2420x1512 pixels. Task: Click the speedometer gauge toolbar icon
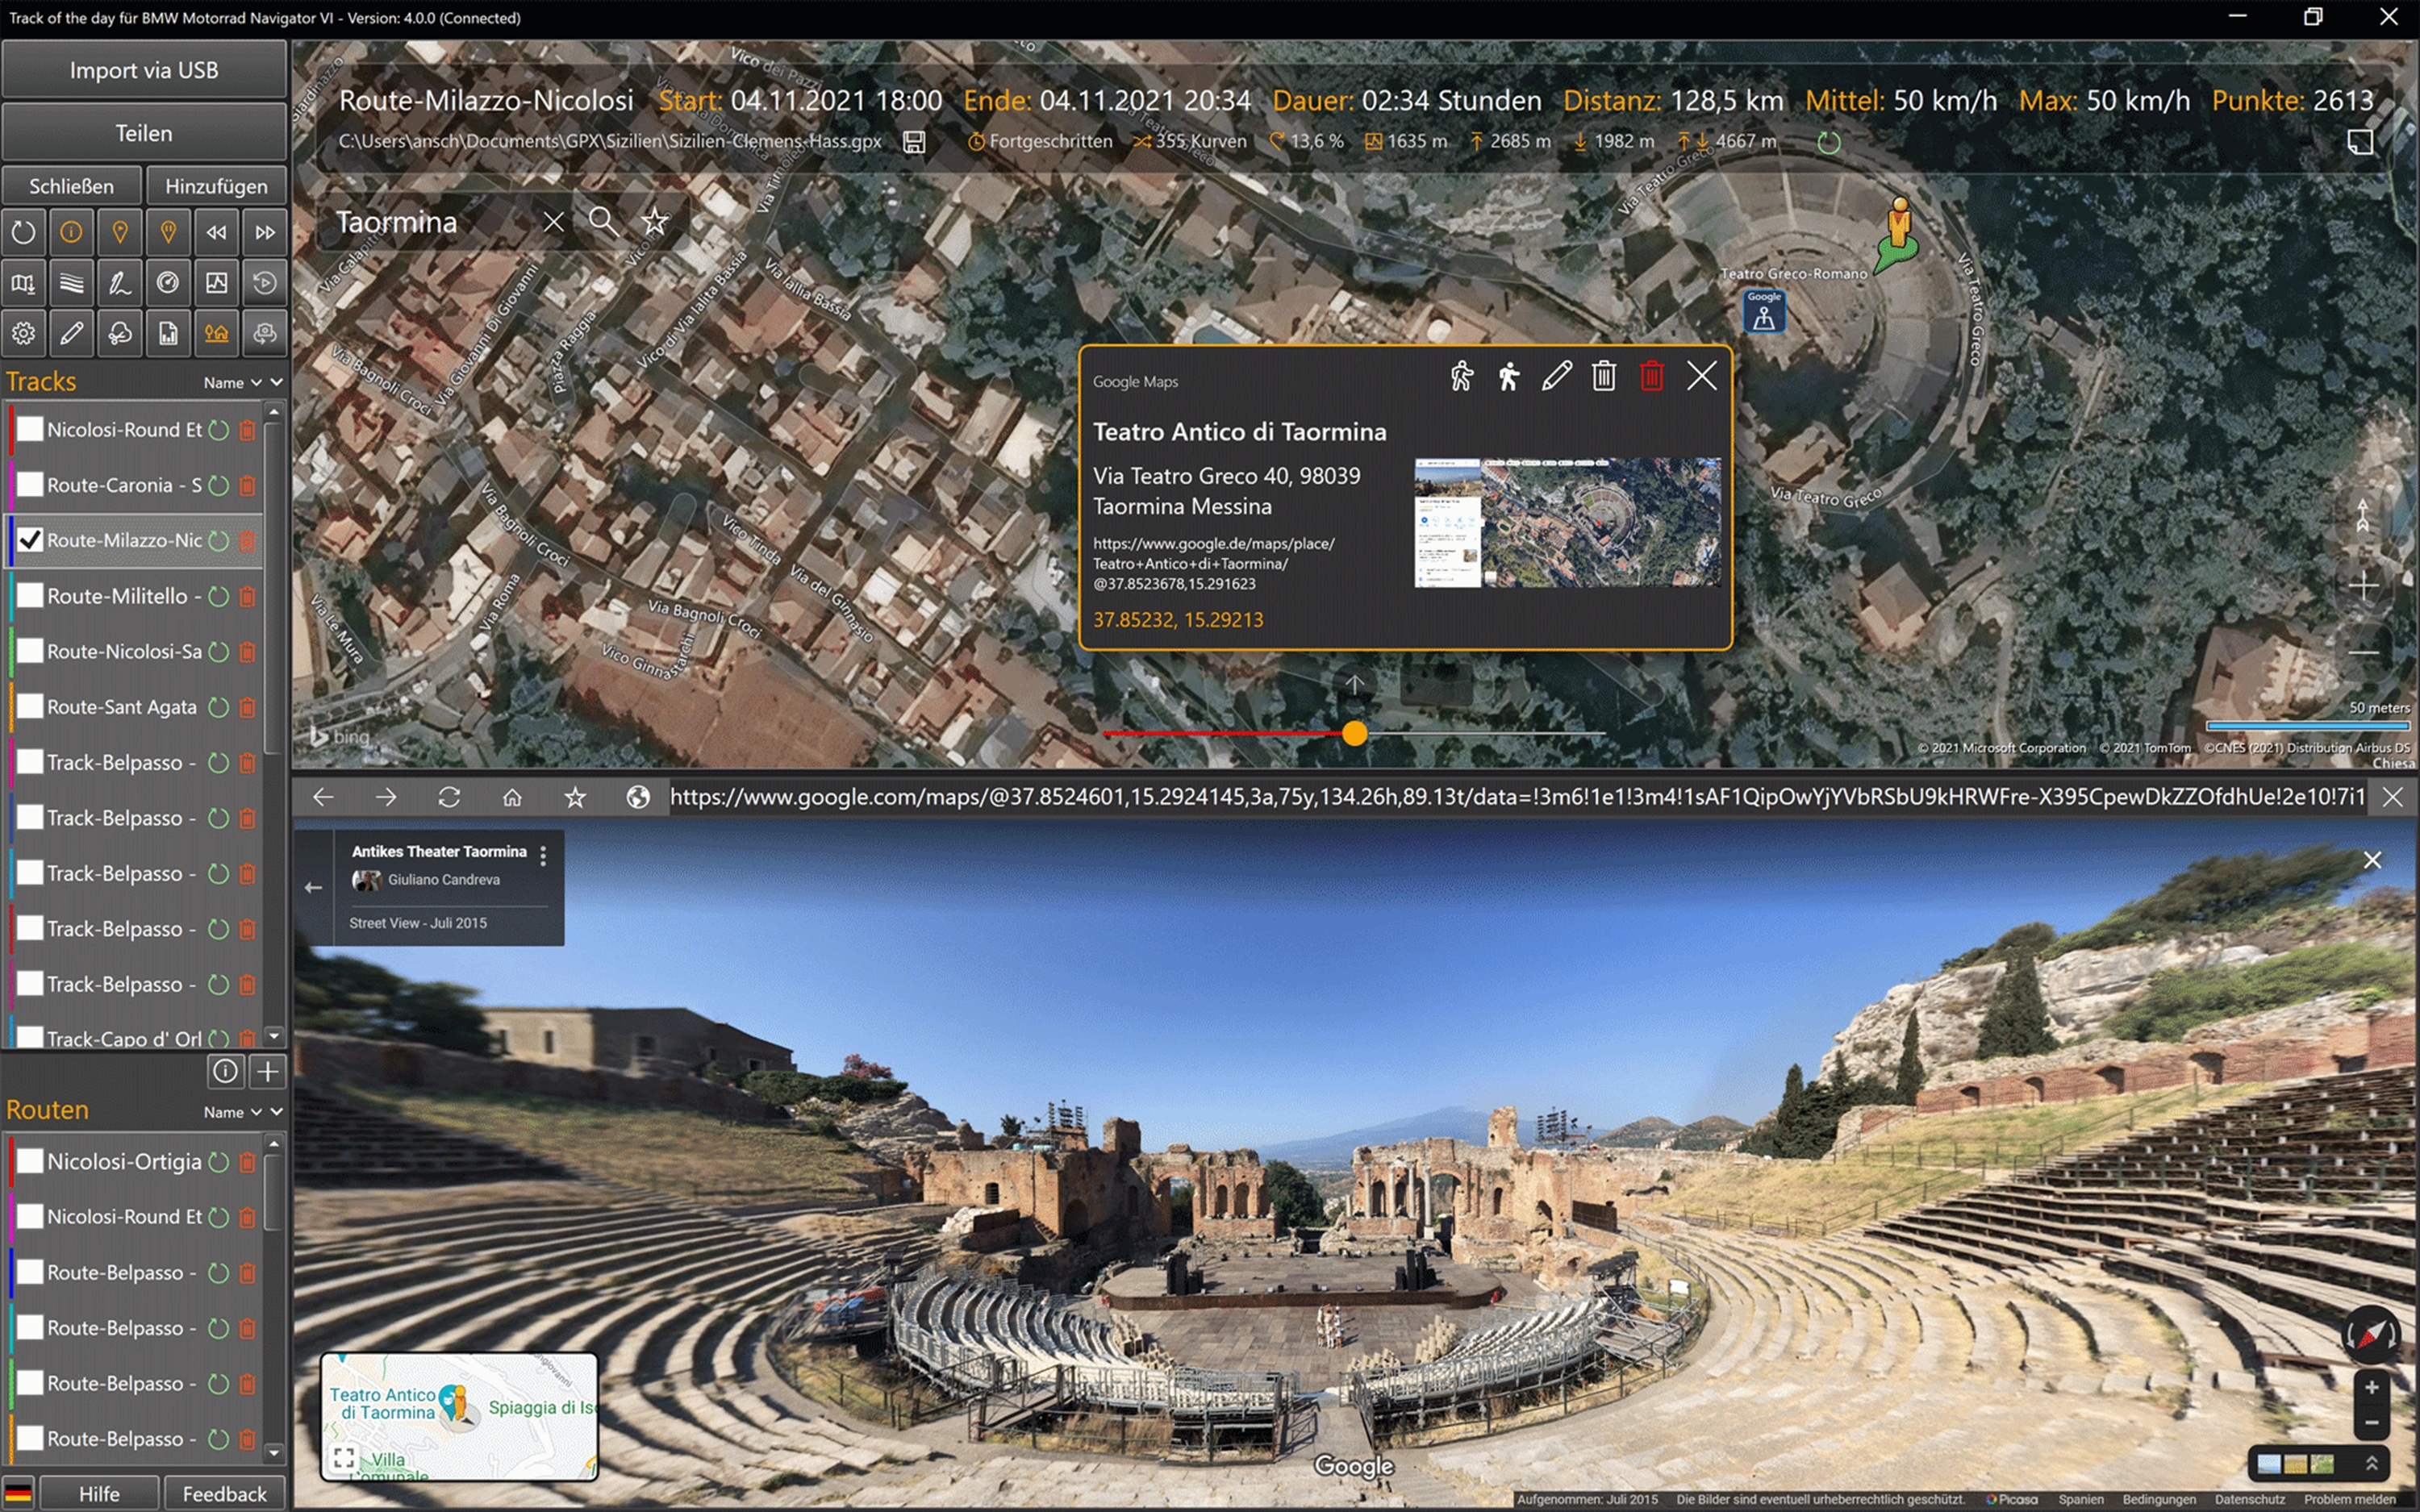[168, 283]
